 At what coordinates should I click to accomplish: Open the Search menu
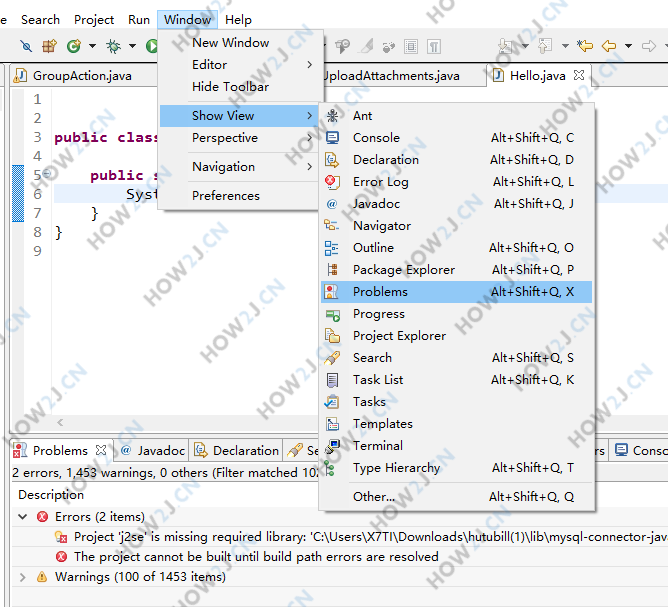[x=40, y=20]
